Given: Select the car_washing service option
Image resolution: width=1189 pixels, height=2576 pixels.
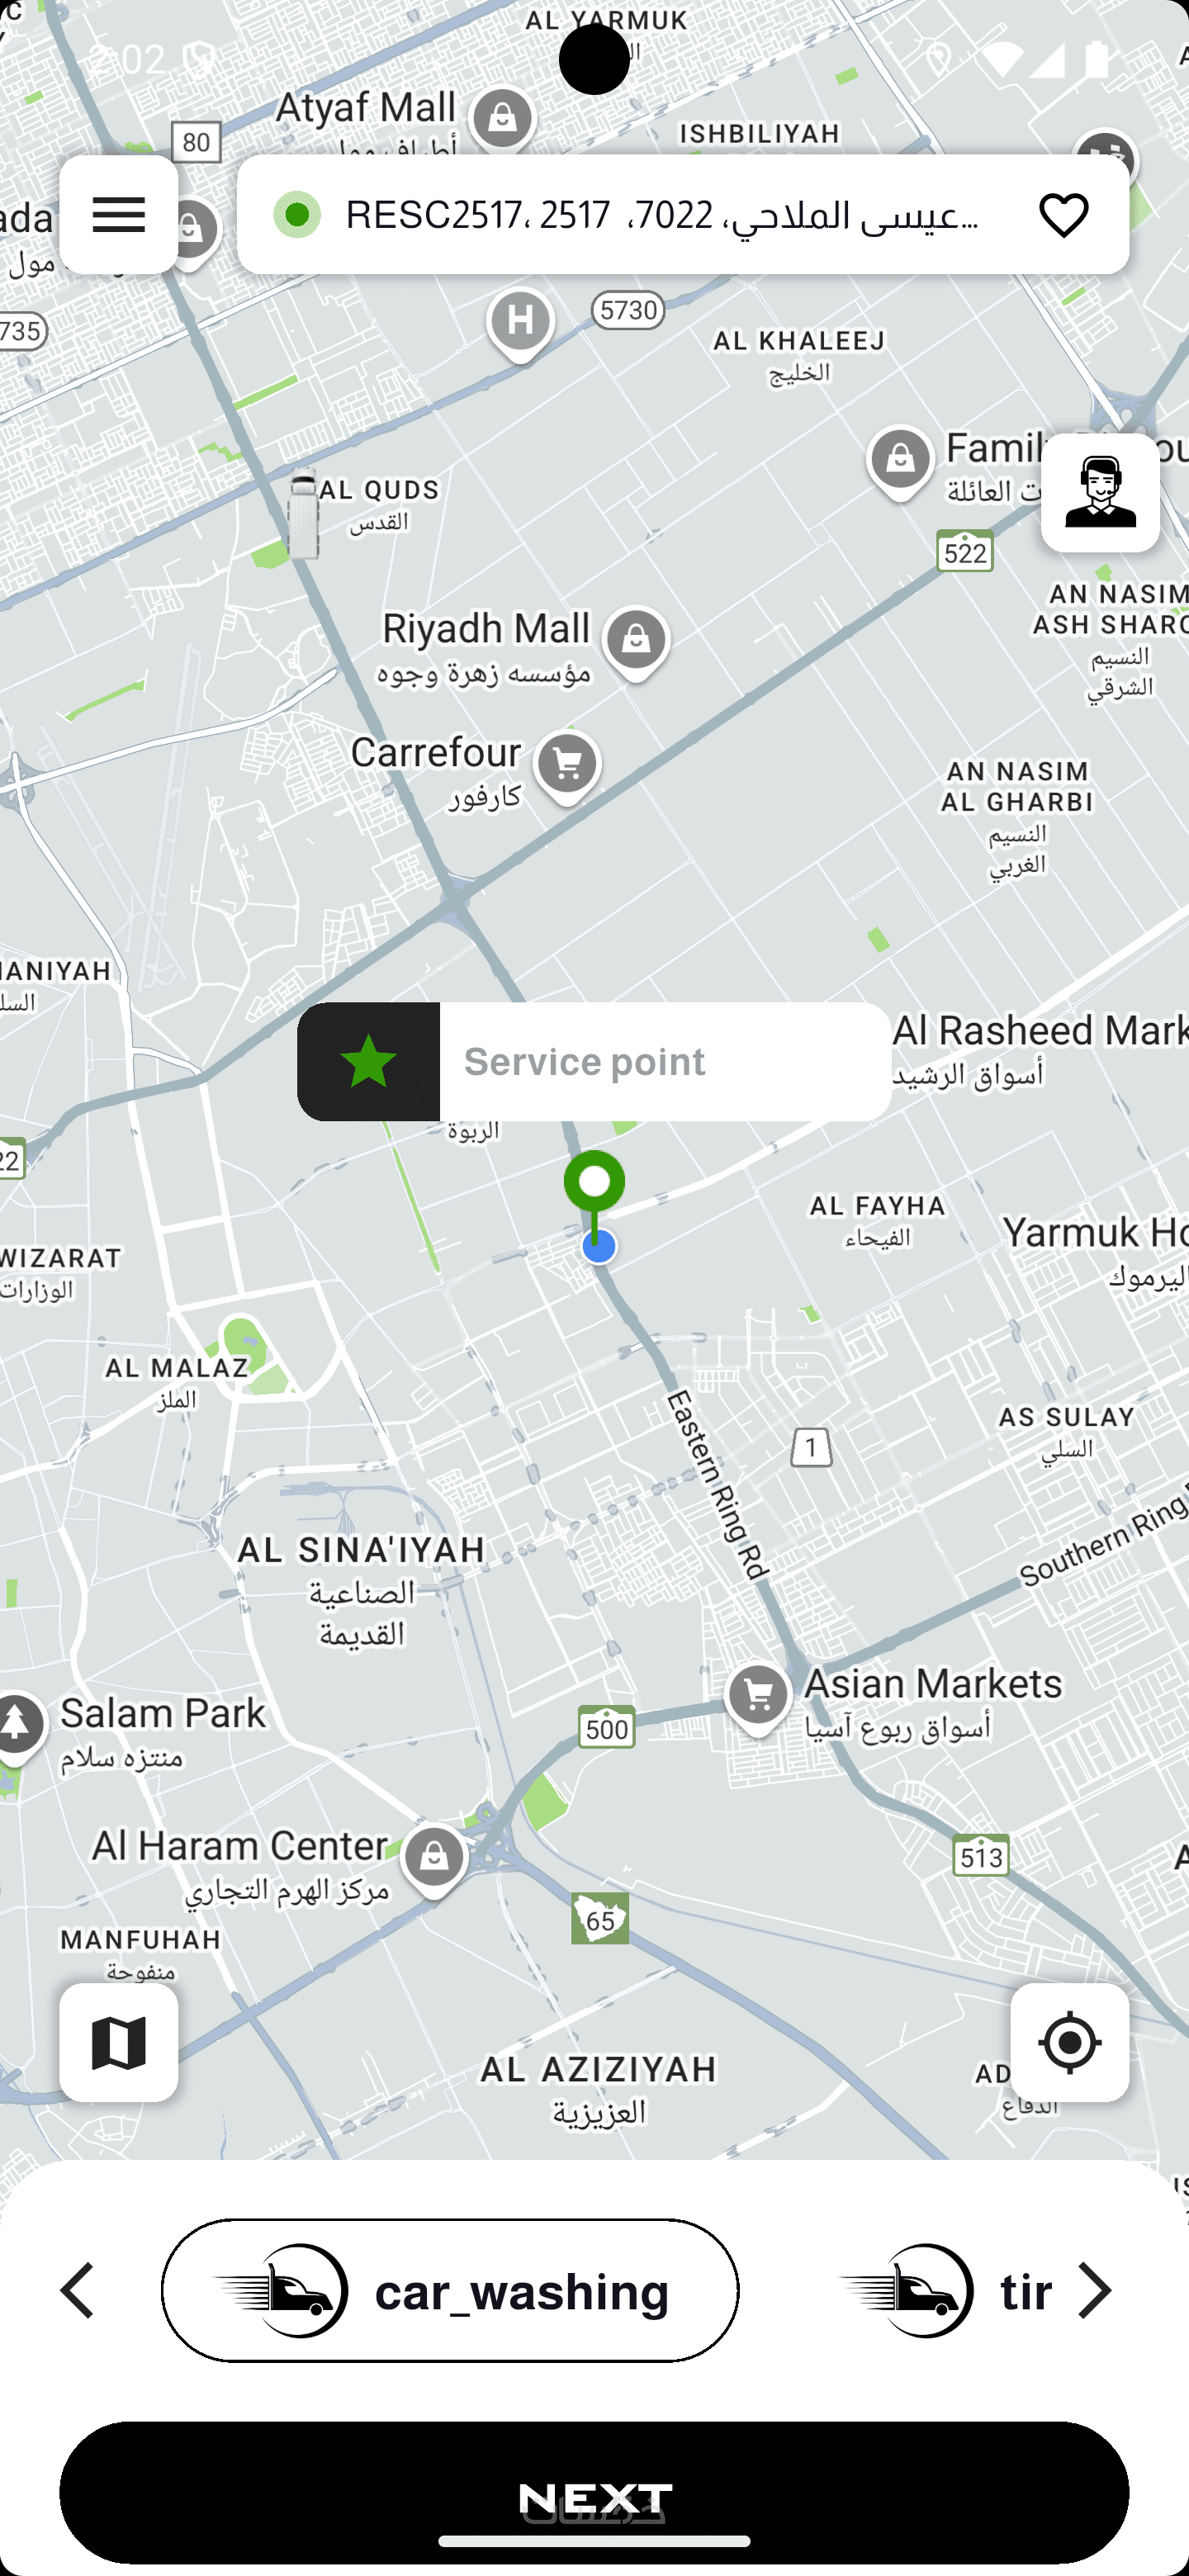Looking at the screenshot, I should click(x=450, y=2290).
